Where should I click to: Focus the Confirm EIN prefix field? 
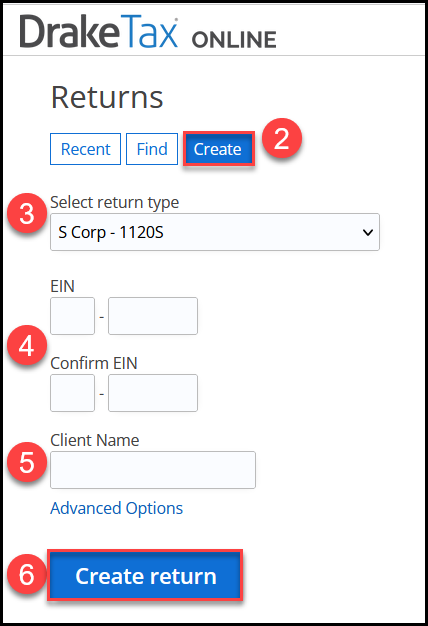(72, 393)
